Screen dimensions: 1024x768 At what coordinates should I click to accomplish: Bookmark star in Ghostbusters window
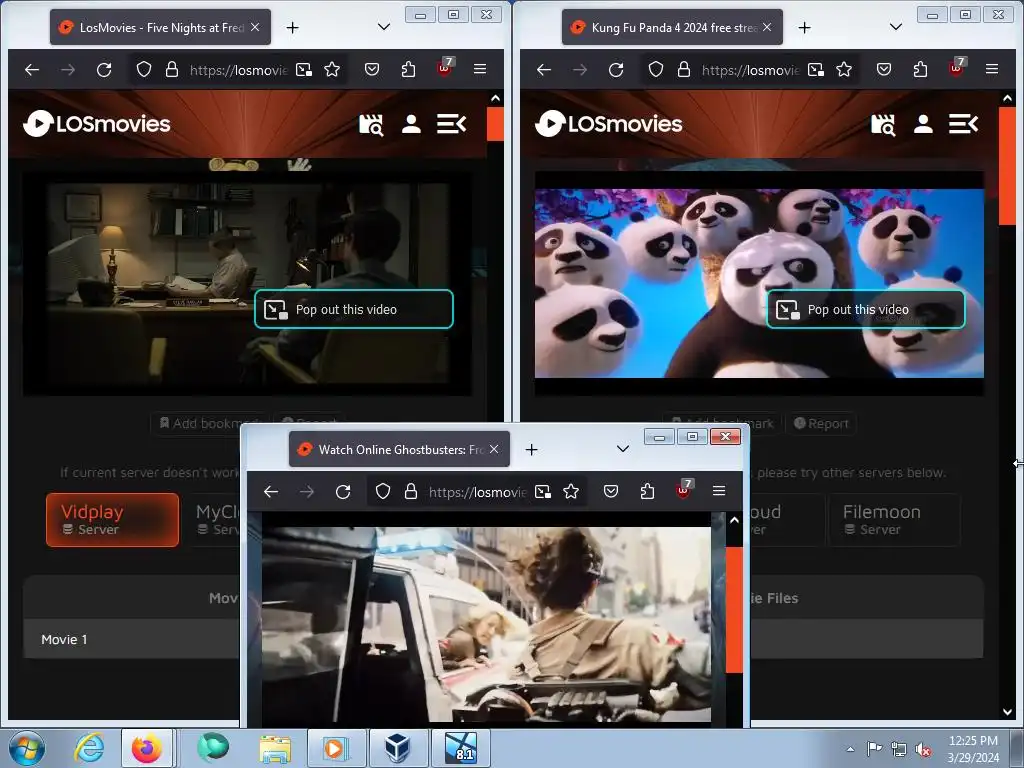(x=571, y=491)
